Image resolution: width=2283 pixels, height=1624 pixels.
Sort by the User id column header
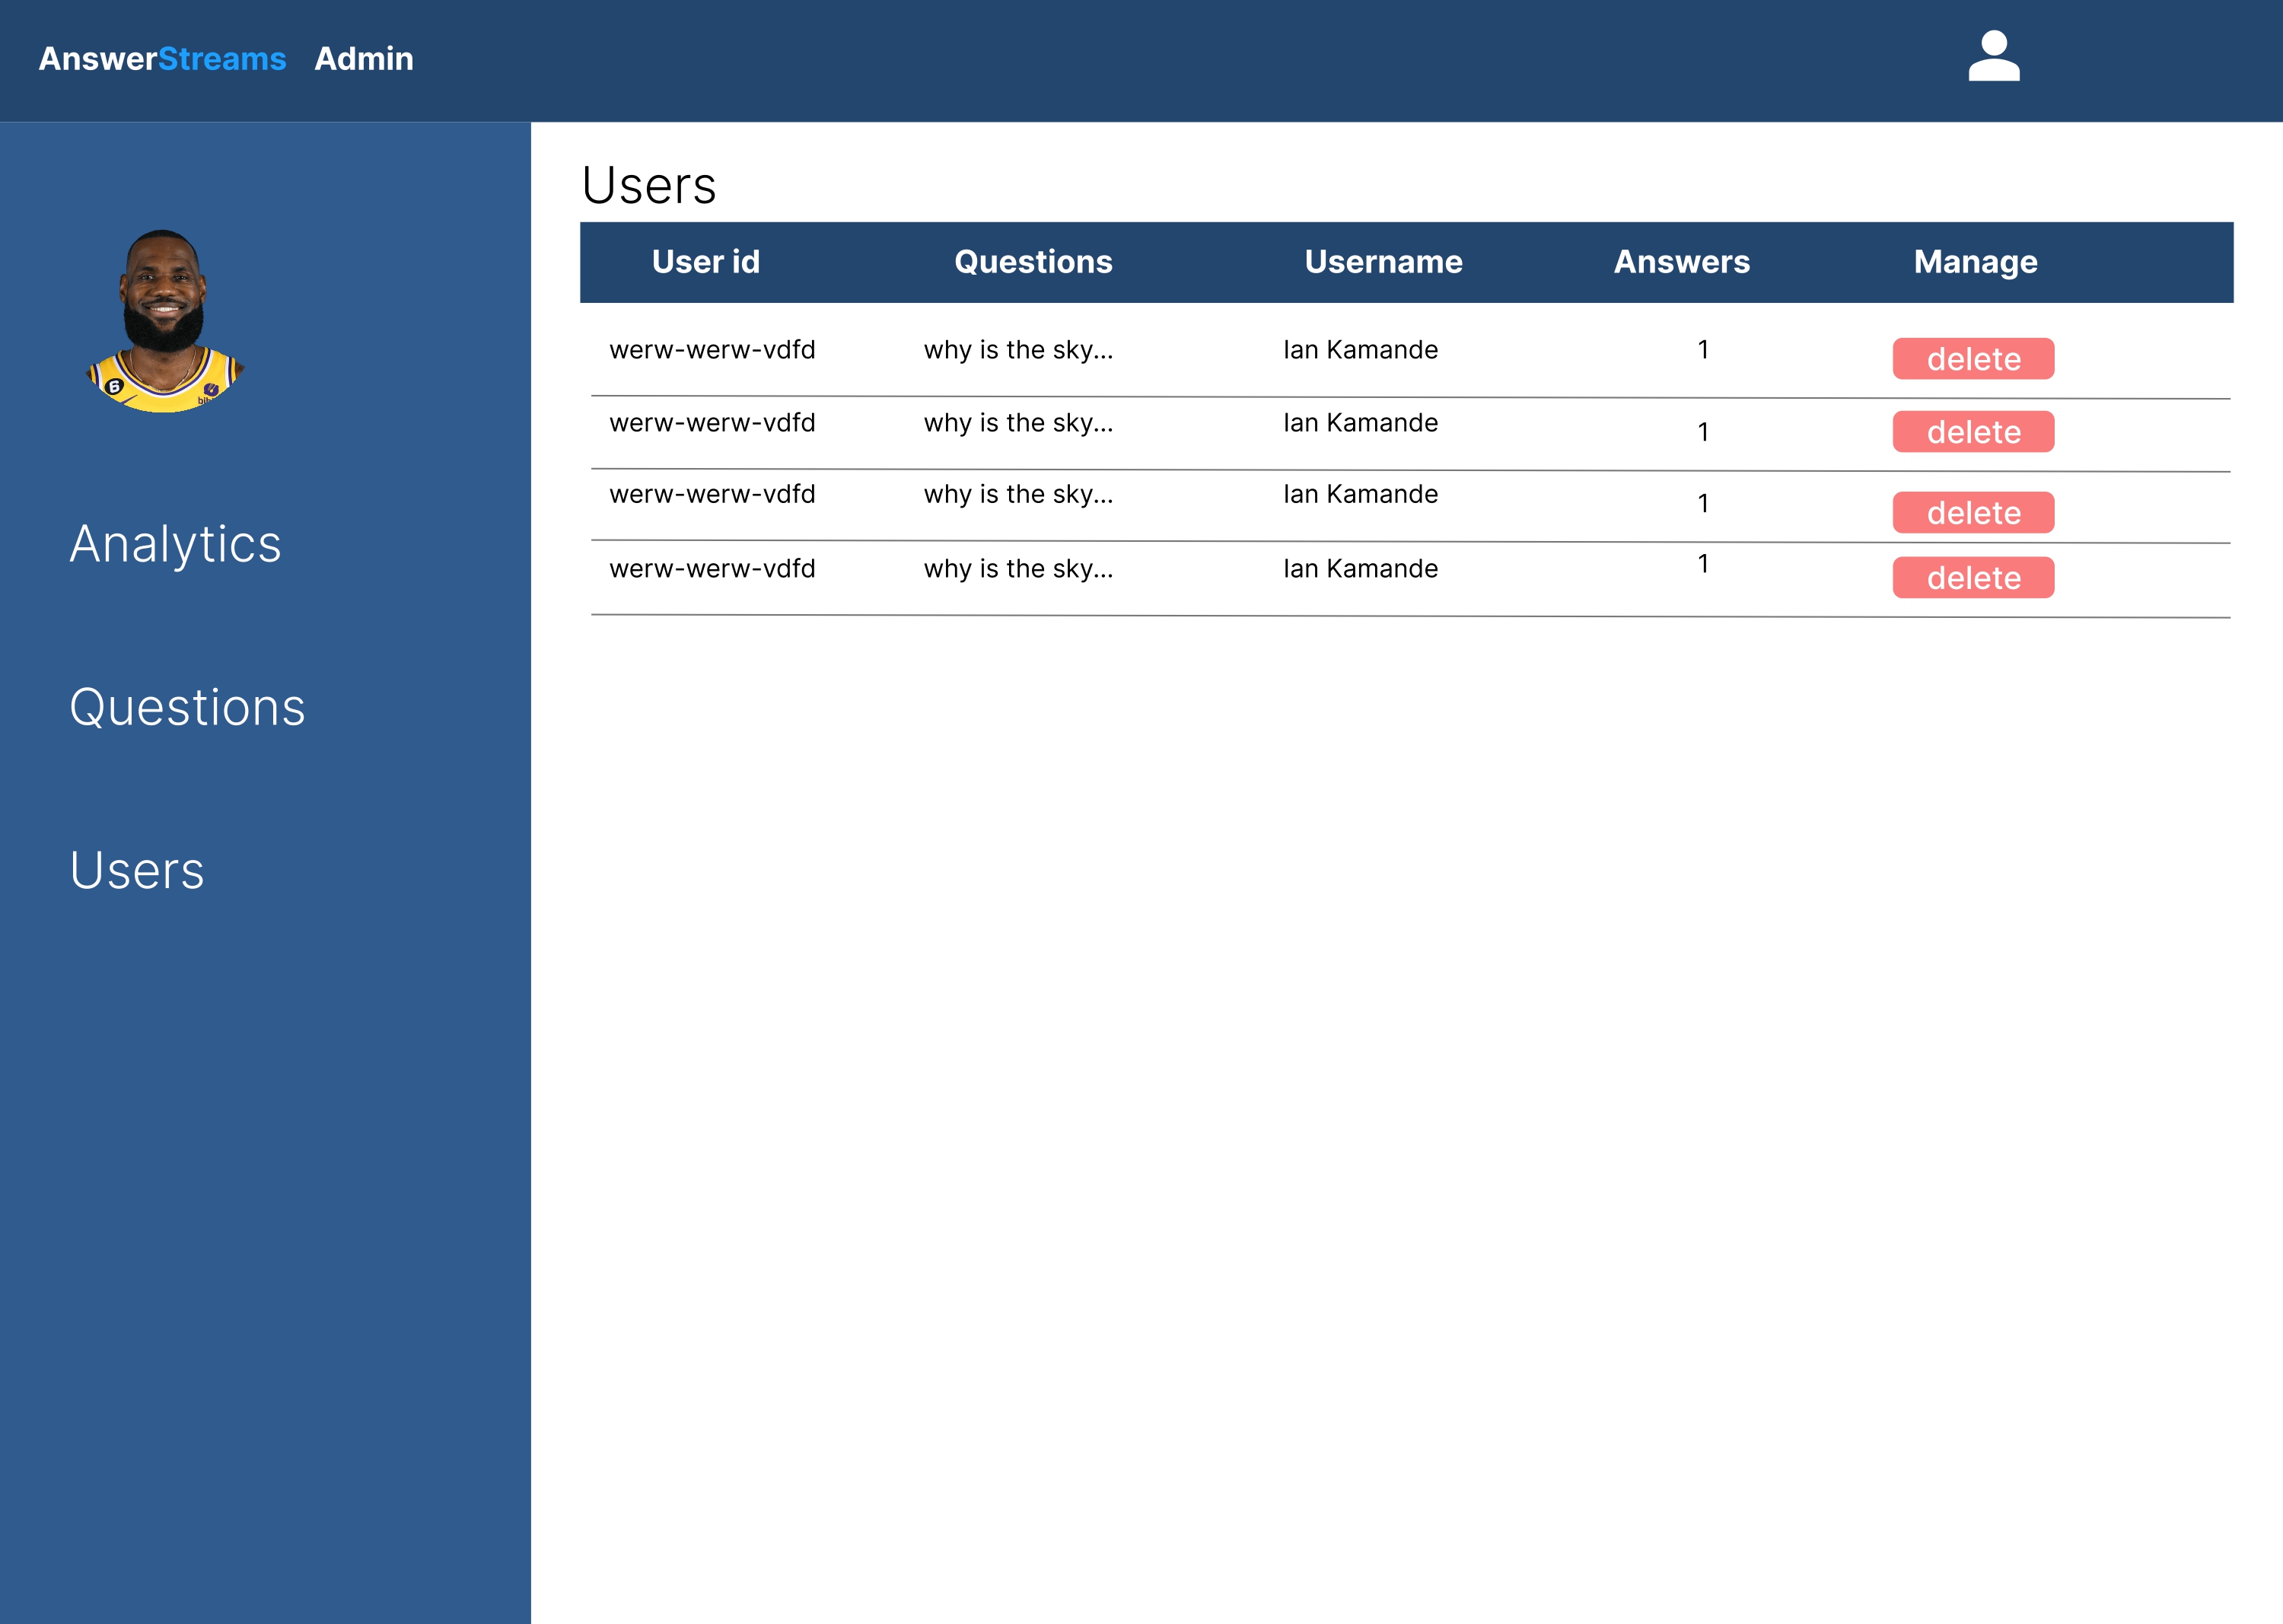(x=706, y=261)
